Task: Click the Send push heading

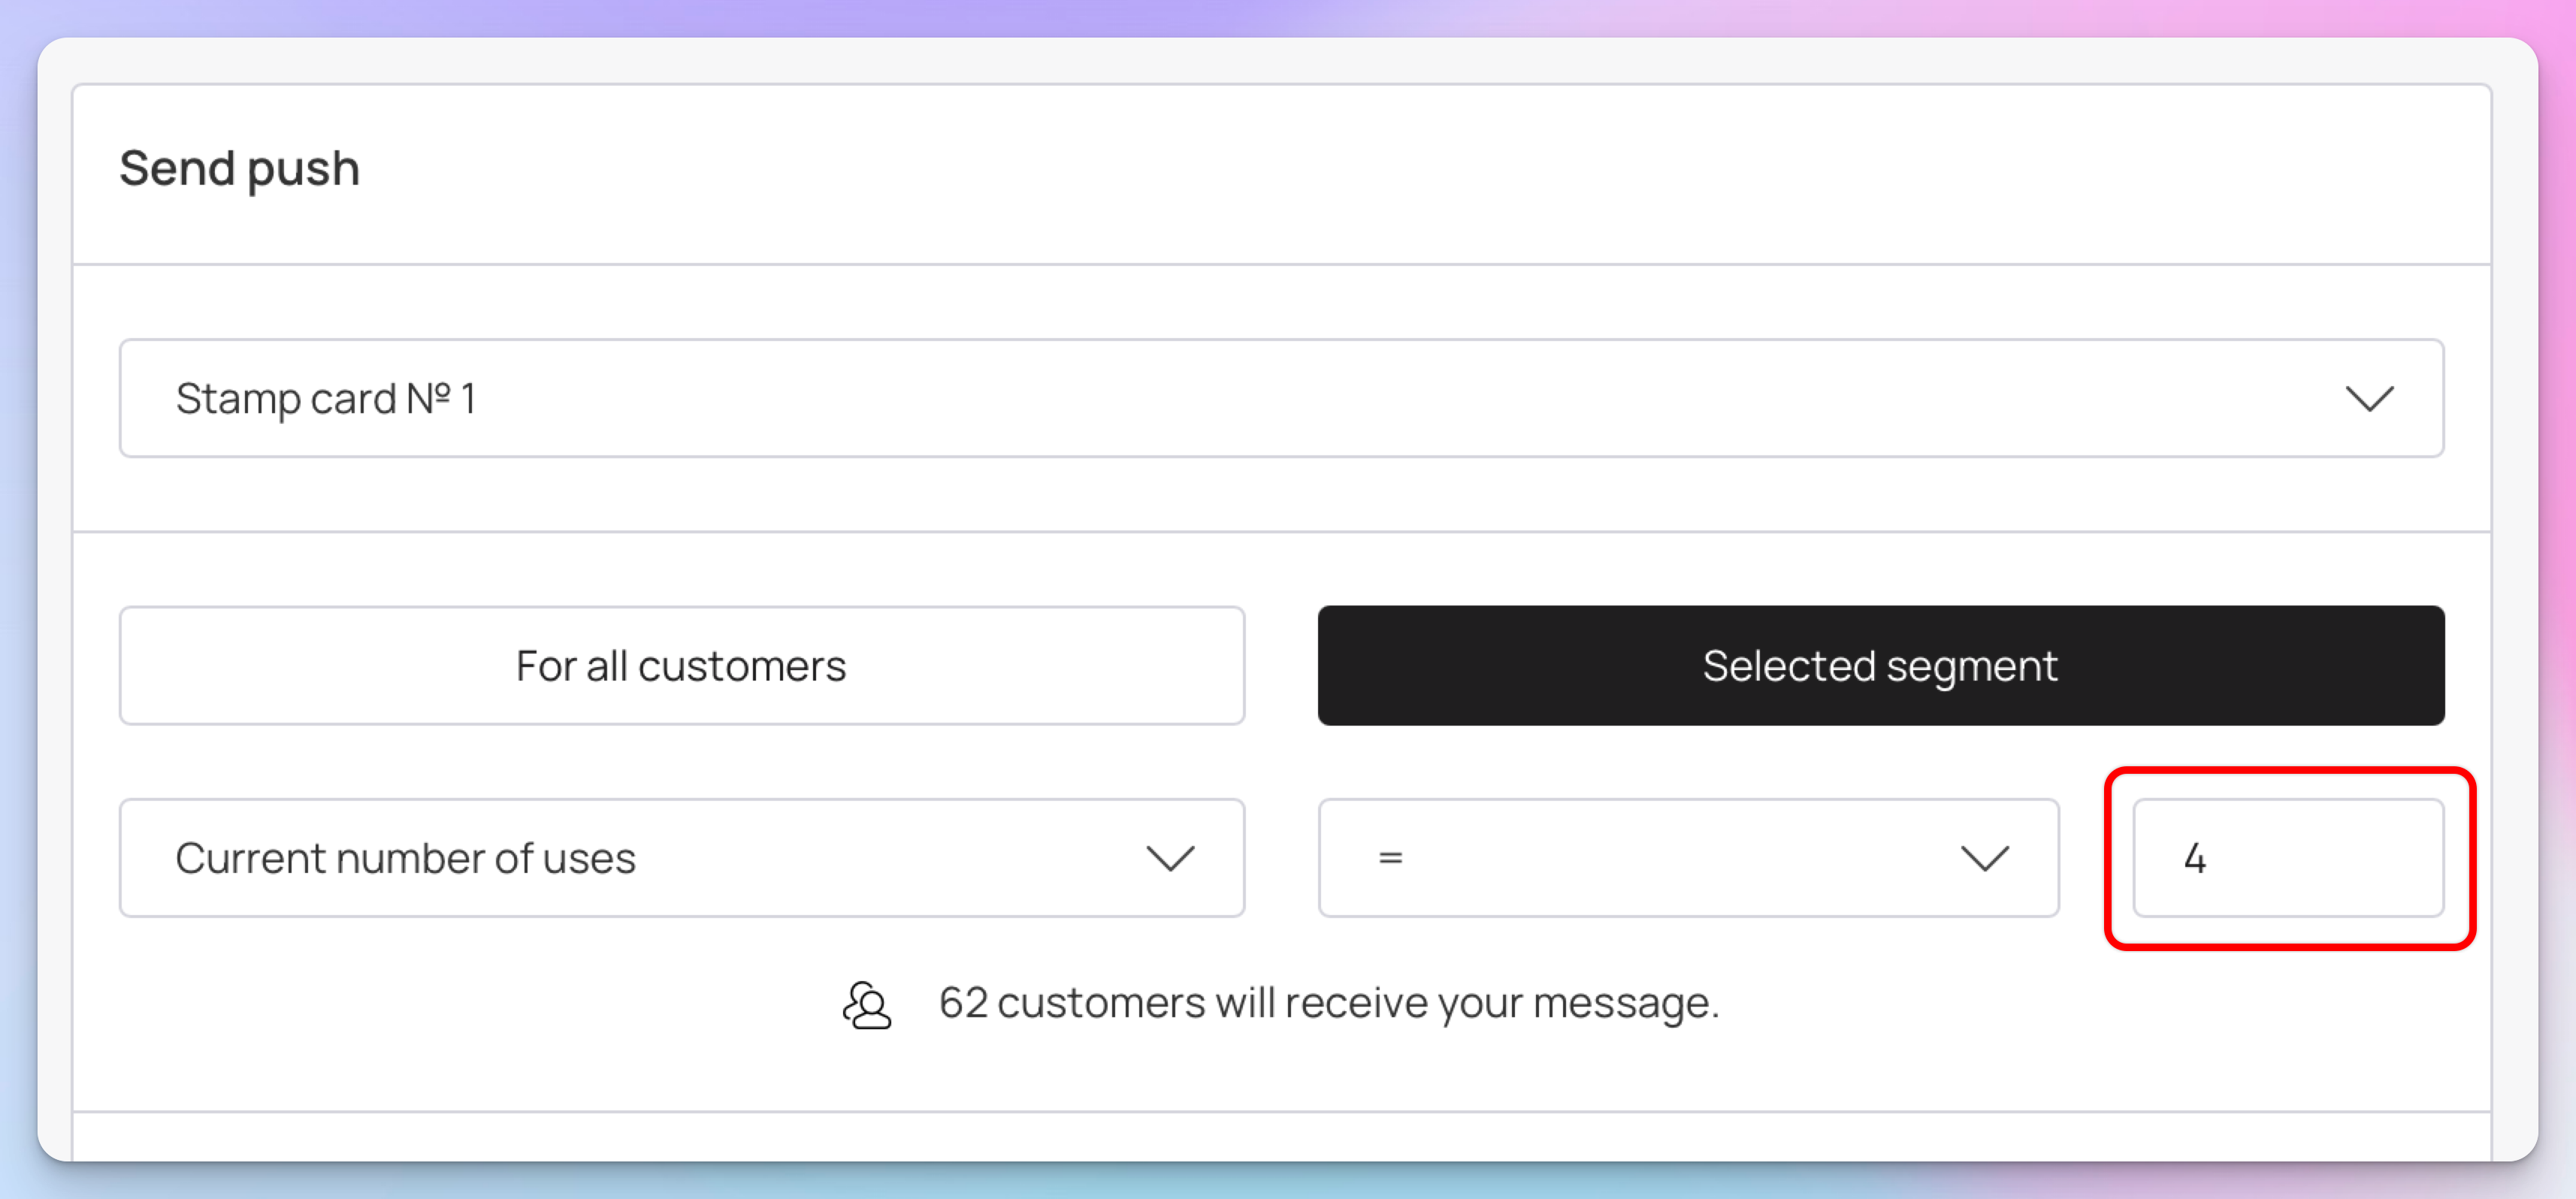Action: tap(239, 168)
